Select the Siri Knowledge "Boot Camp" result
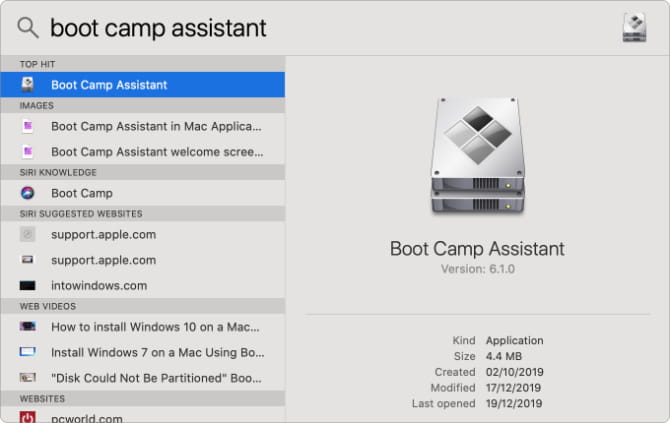Viewport: 670px width, 423px height. tap(143, 193)
